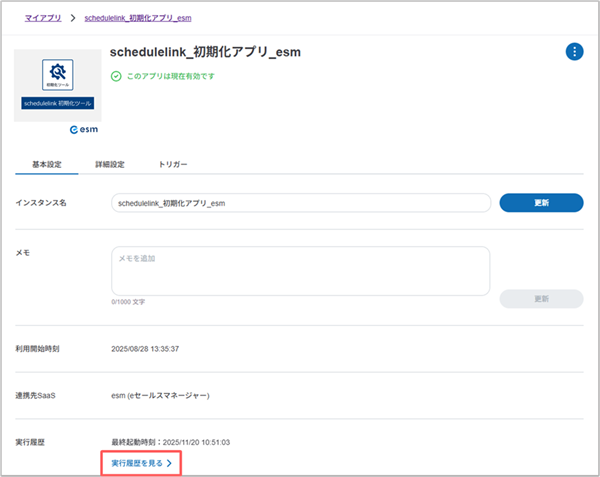Open the 詳細設定 tab
This screenshot has width=600, height=477.
[x=109, y=164]
